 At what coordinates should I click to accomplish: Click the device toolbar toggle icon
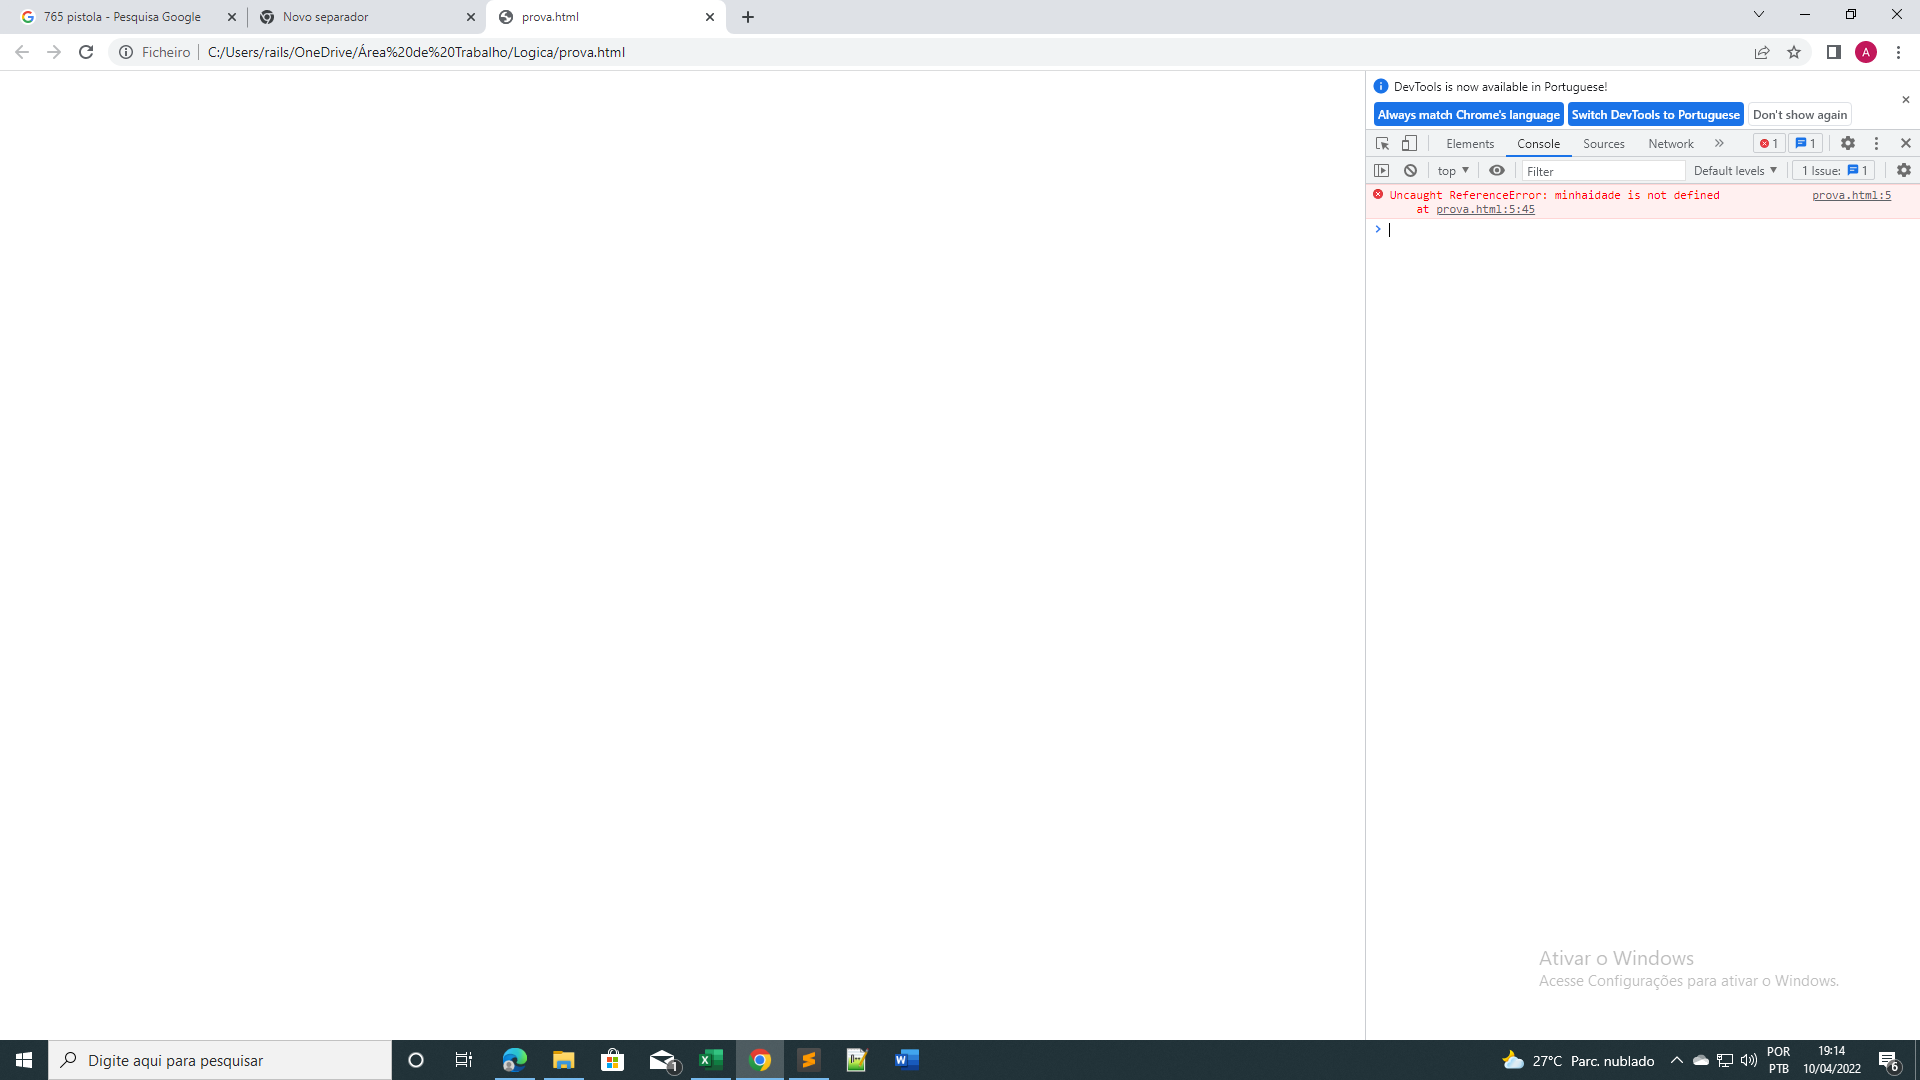[1408, 142]
